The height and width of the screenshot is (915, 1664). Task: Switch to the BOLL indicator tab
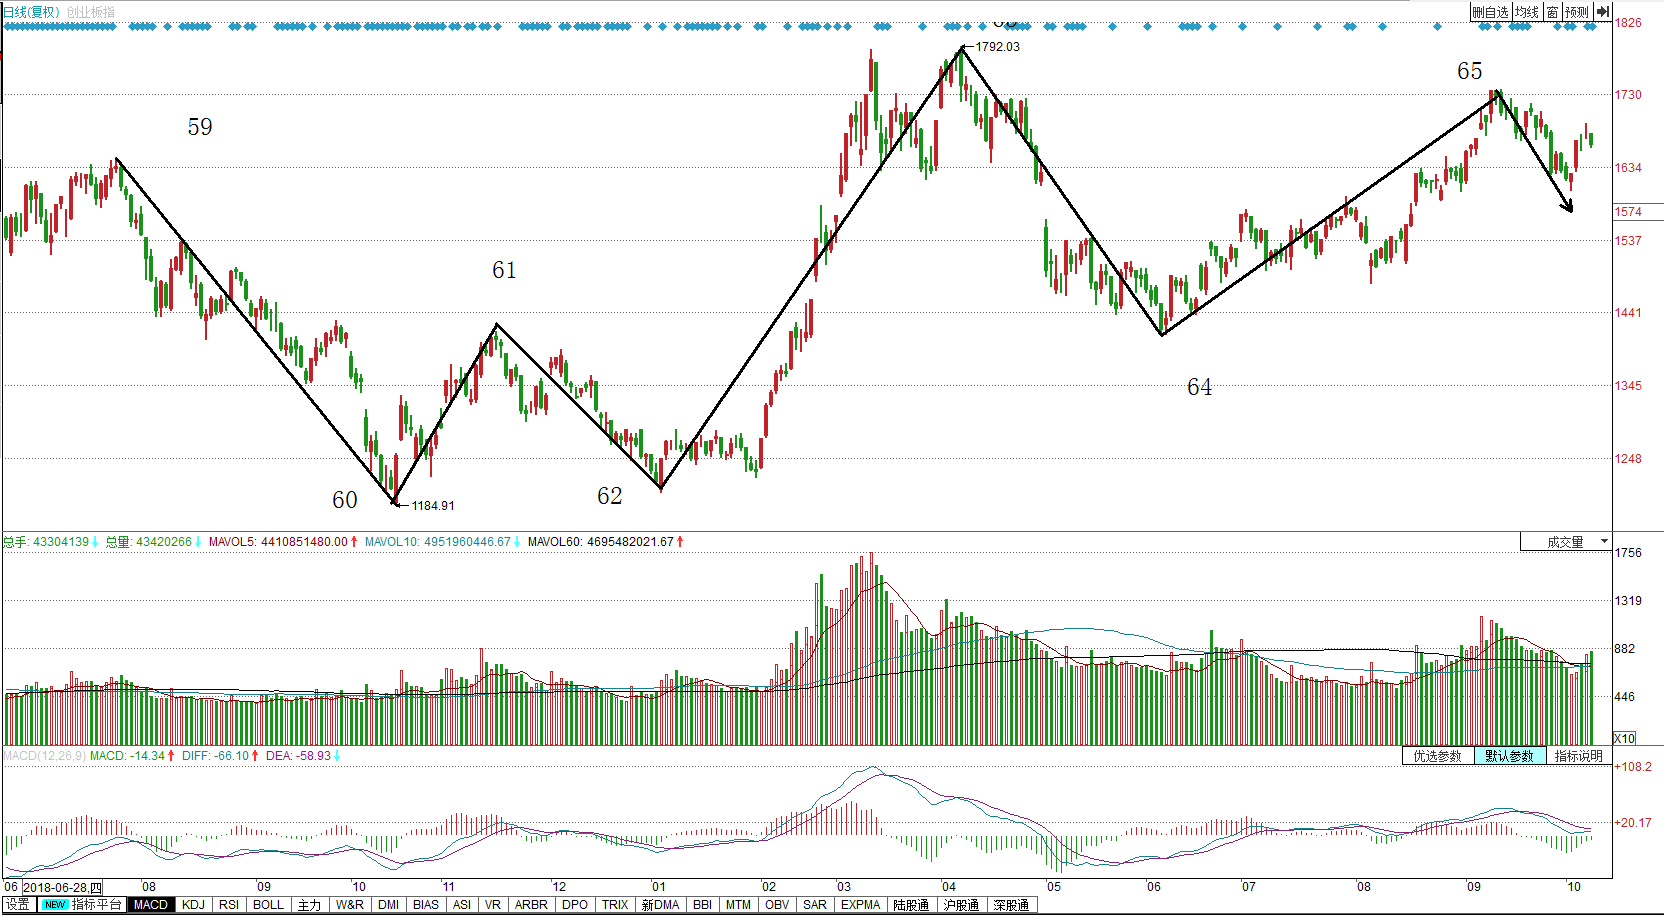point(268,904)
